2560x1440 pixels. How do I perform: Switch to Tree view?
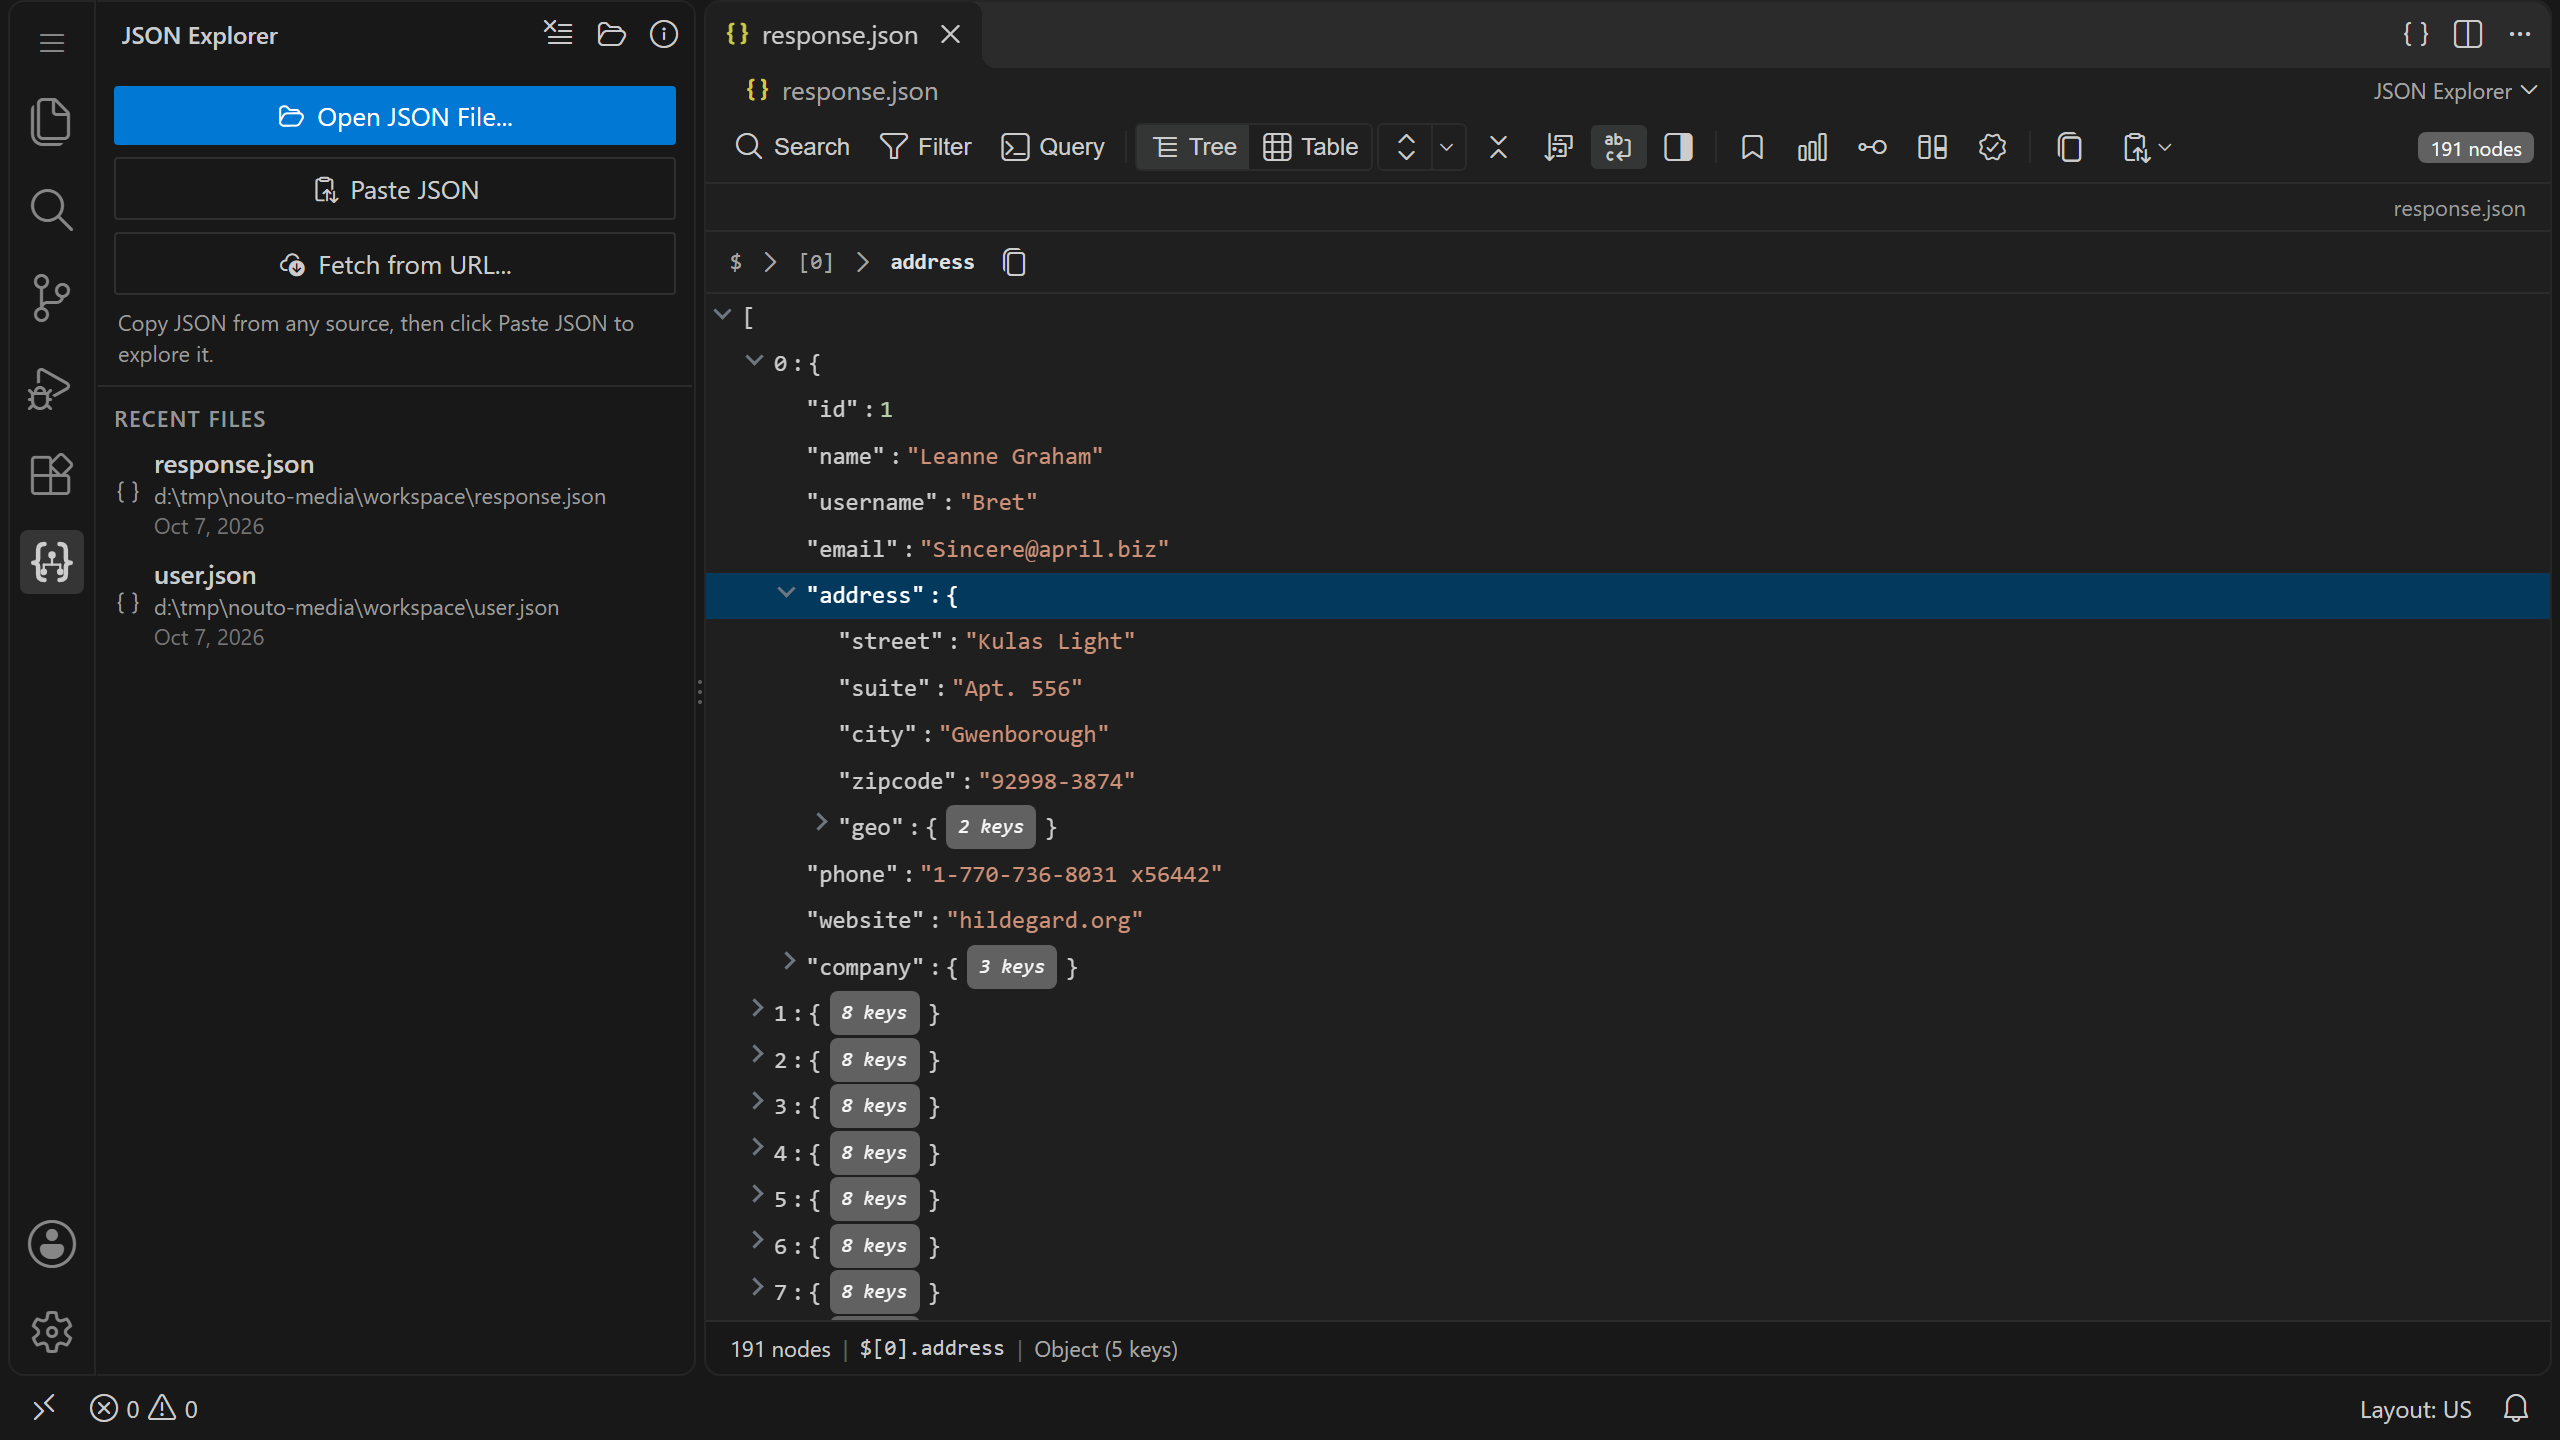(x=1194, y=148)
